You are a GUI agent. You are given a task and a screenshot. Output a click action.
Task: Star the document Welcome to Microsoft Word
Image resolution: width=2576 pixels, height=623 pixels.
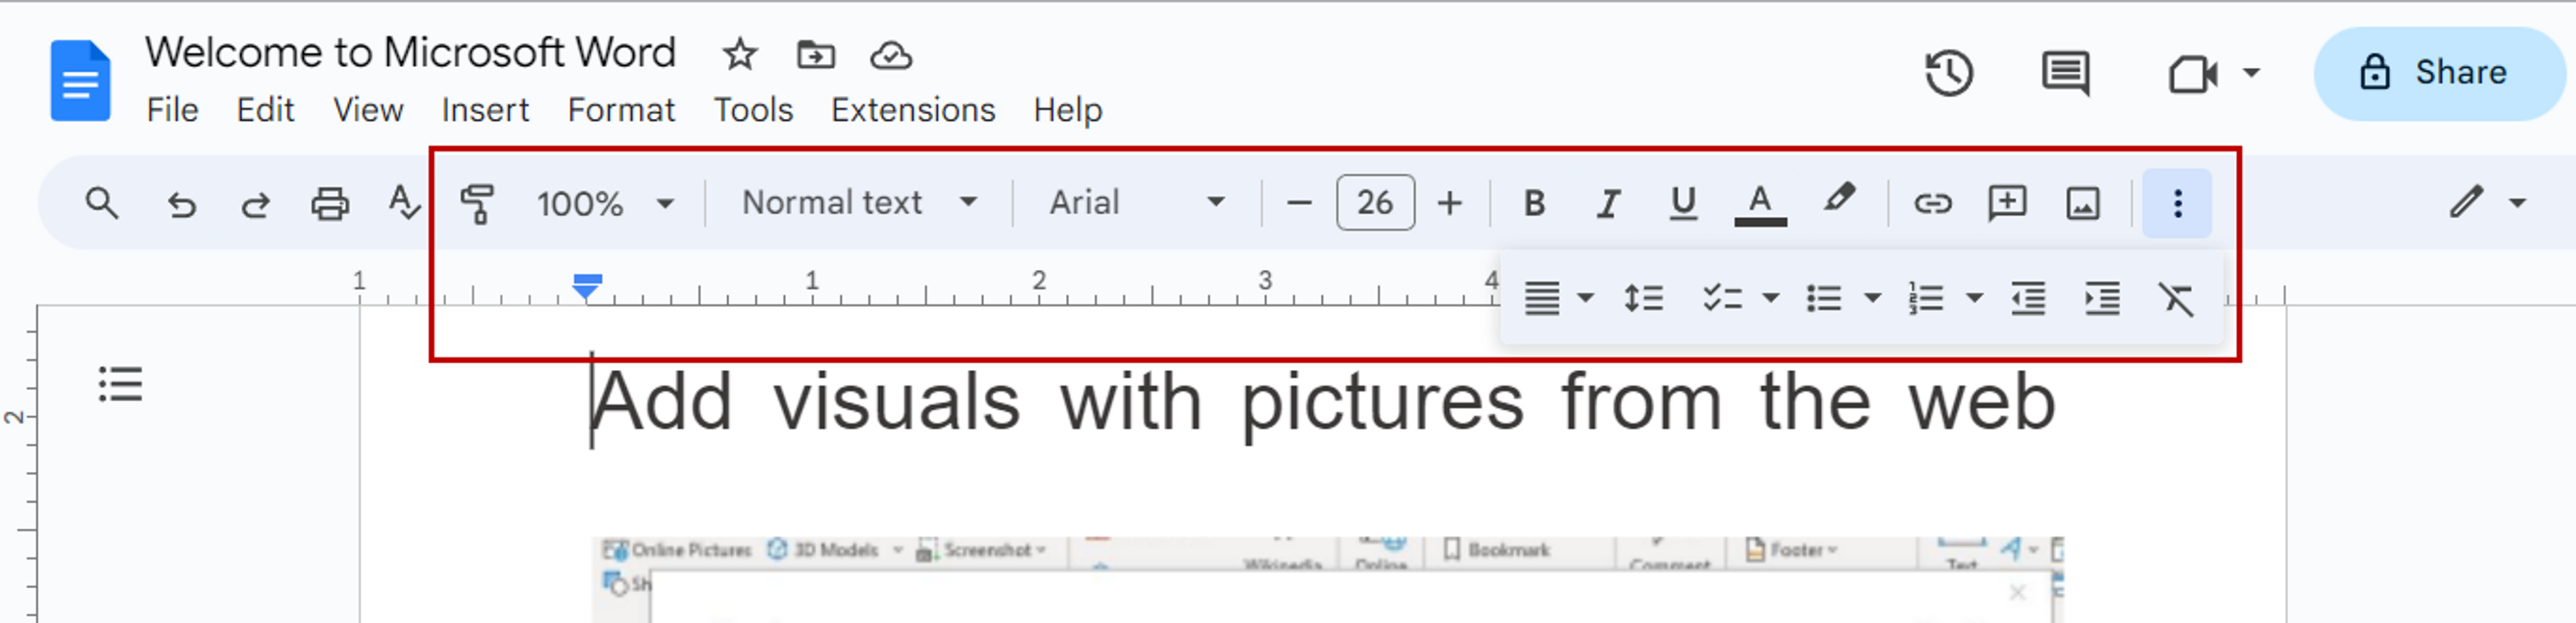[x=739, y=55]
